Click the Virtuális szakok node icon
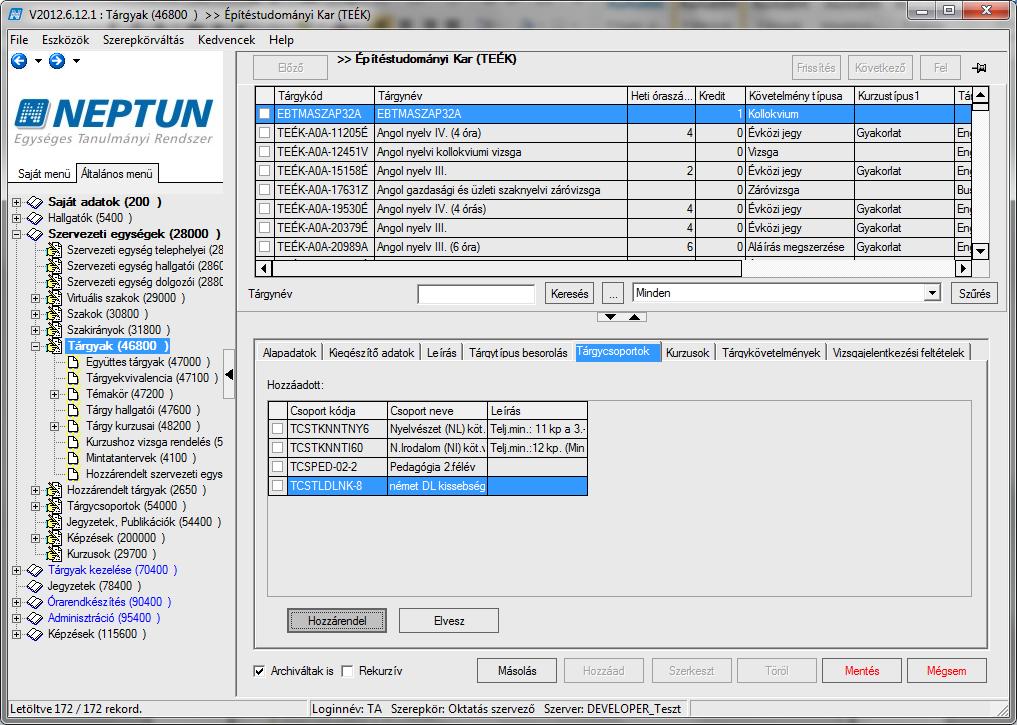This screenshot has width=1017, height=725. (54, 298)
